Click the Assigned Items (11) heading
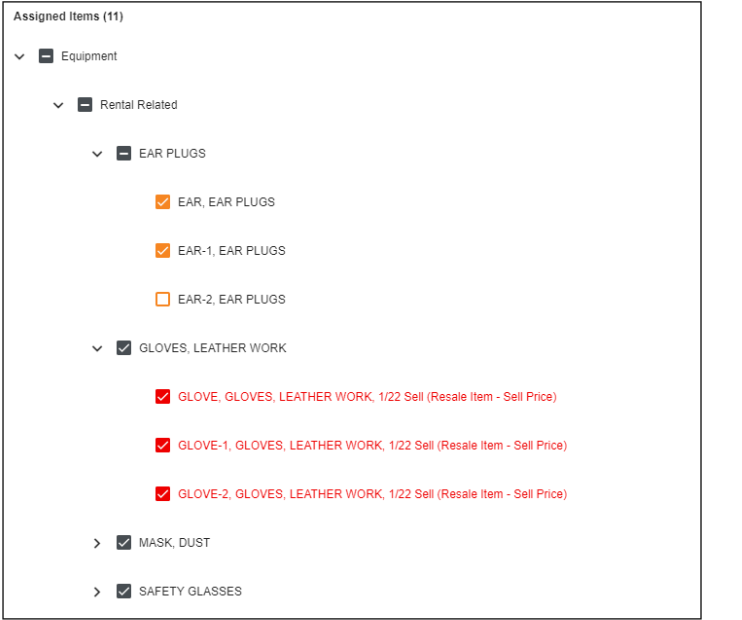This screenshot has width=742, height=620. [x=68, y=17]
